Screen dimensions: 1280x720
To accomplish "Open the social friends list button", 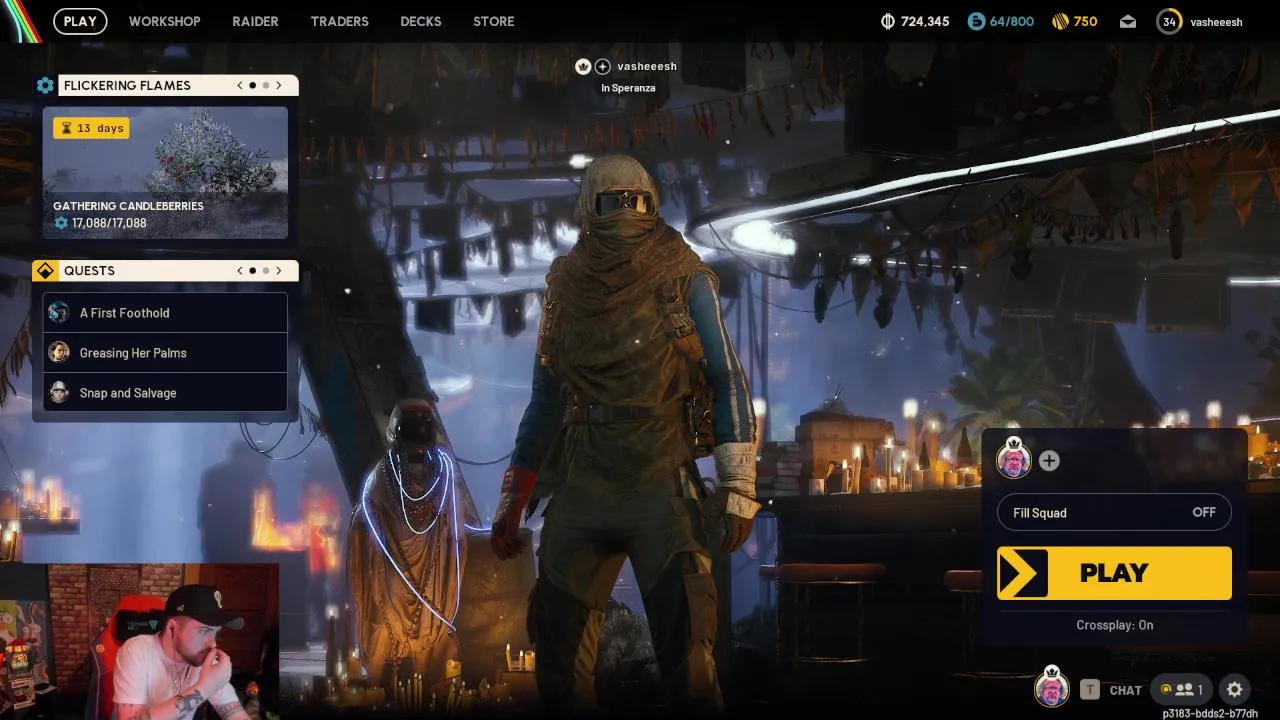I will (x=1181, y=689).
